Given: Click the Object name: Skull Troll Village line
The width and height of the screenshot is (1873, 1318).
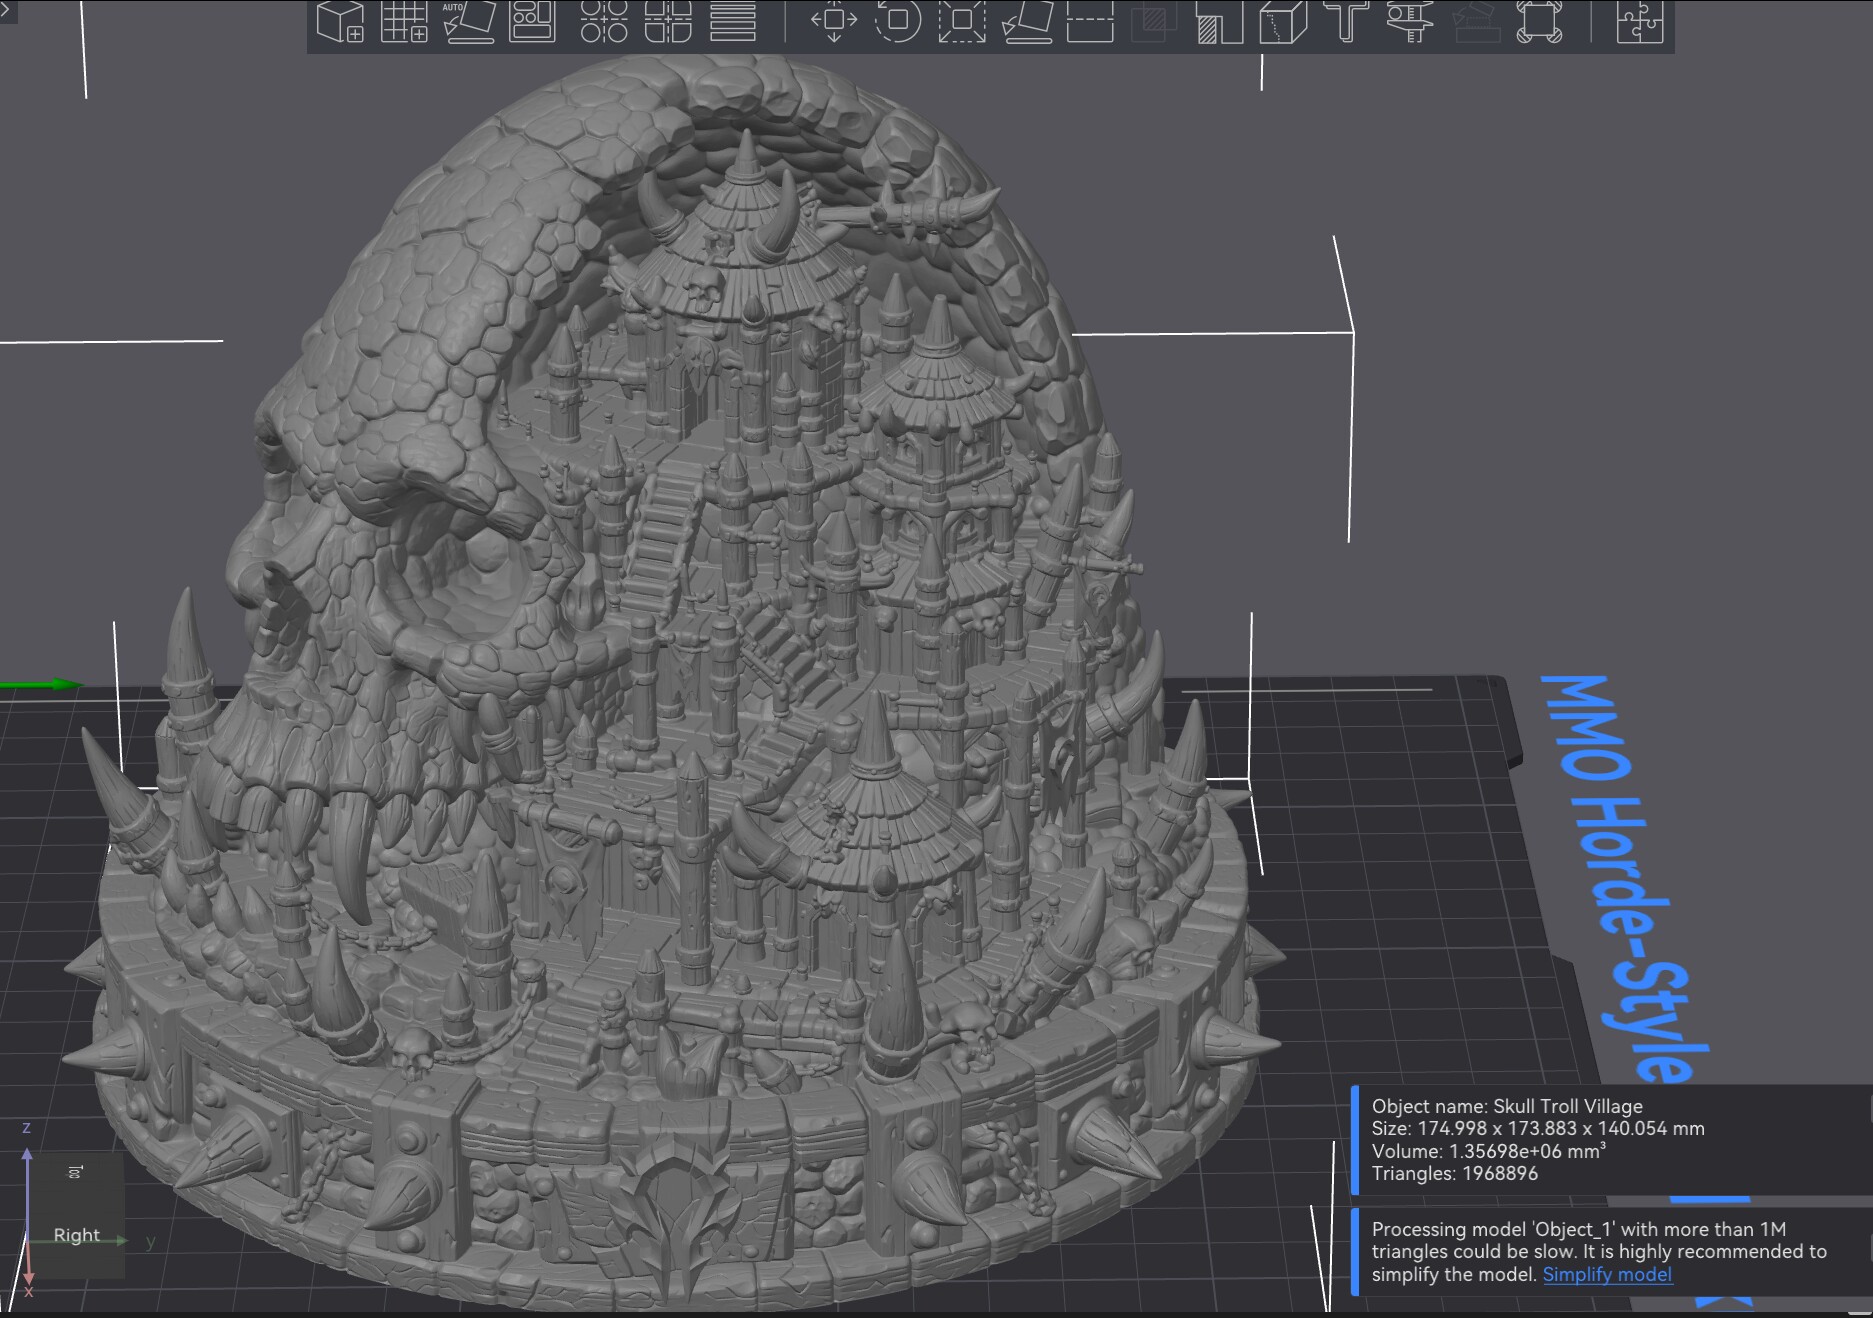Looking at the screenshot, I should (x=1507, y=1106).
